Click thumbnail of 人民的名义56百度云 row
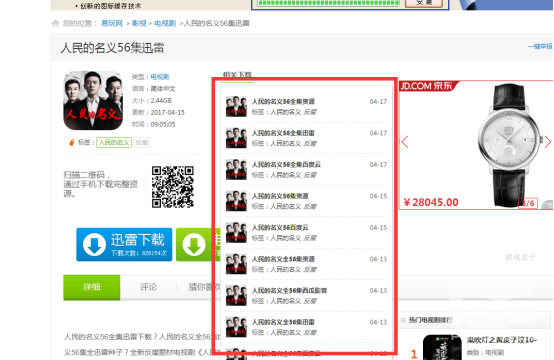 236,232
